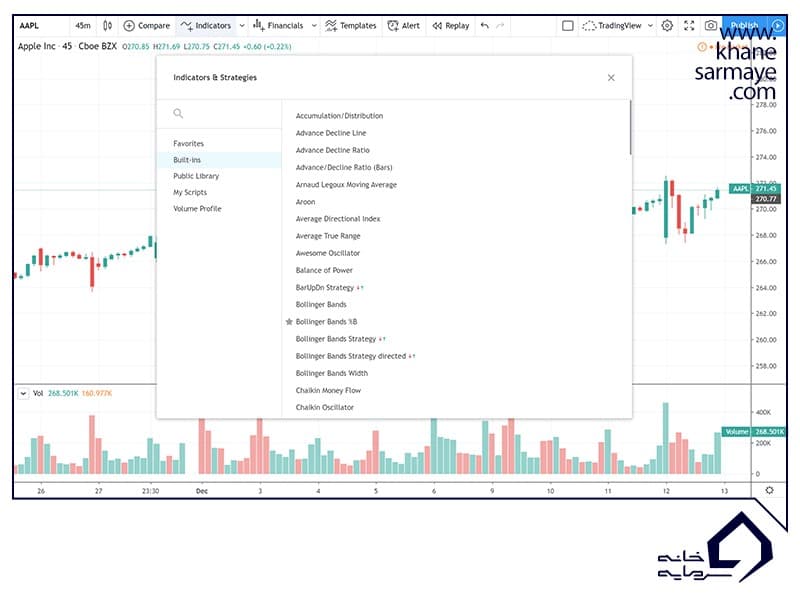Open the Financials toolbar item
The width and height of the screenshot is (800, 600).
(x=278, y=26)
